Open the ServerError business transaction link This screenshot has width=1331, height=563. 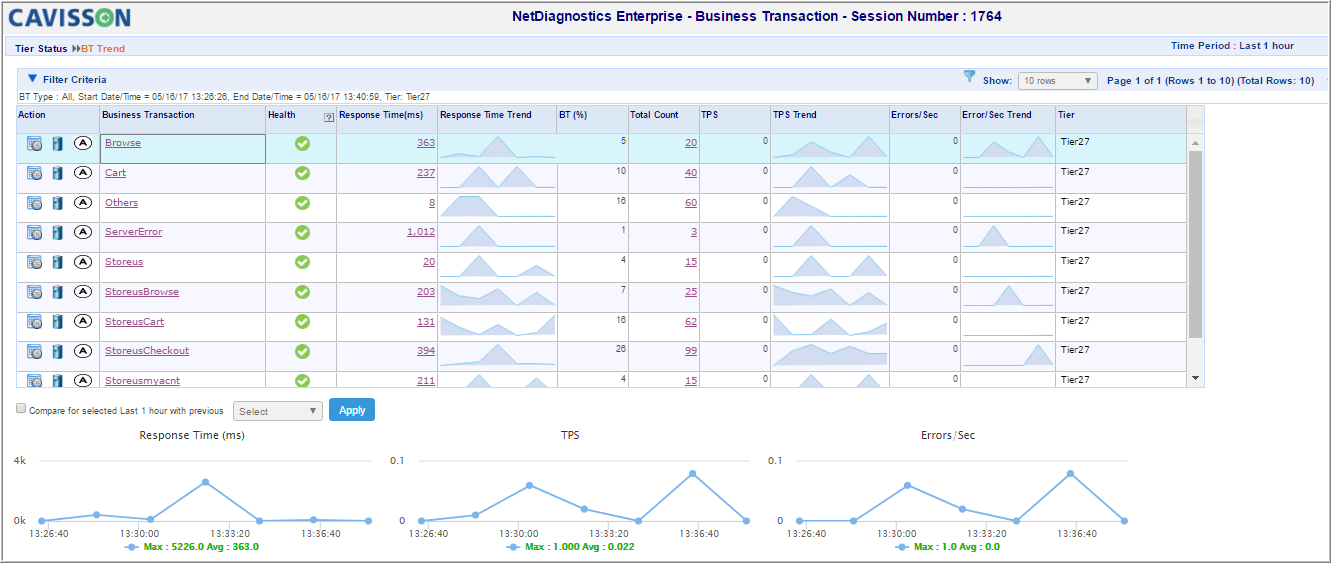[x=133, y=232]
